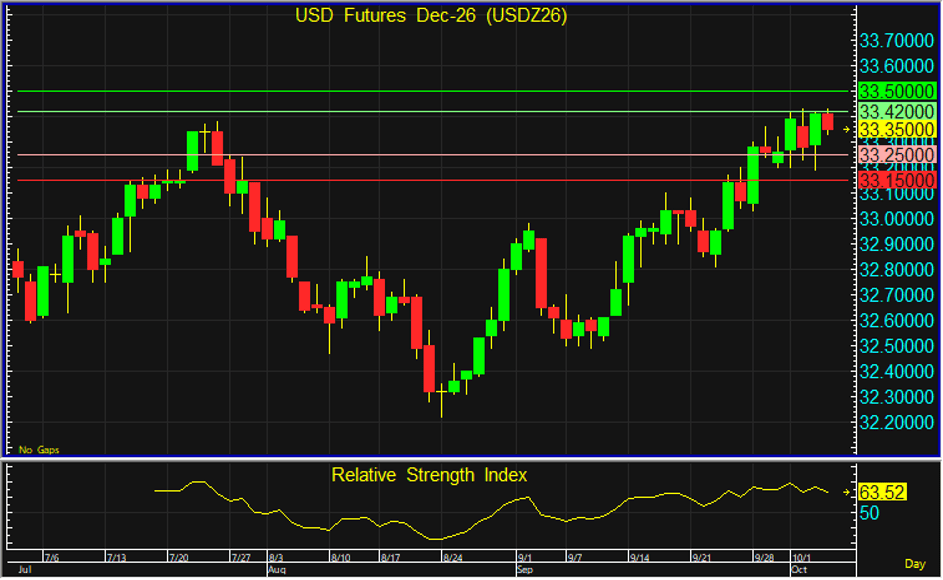Click the 32.30000 axis price value
943x580 pixels.
point(897,397)
